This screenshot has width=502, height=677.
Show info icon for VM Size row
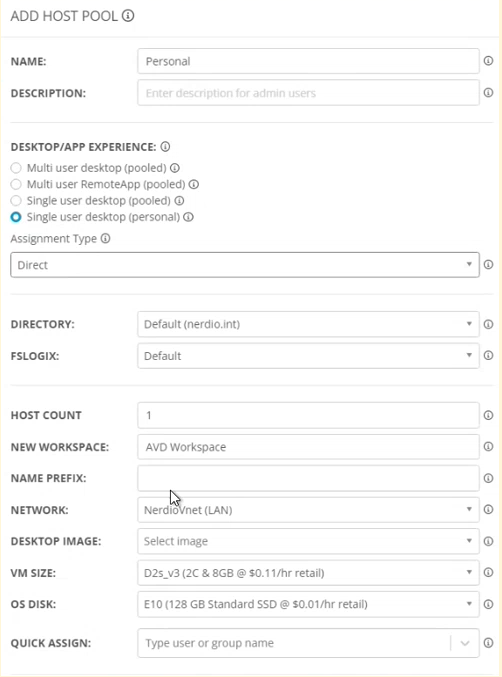488,573
